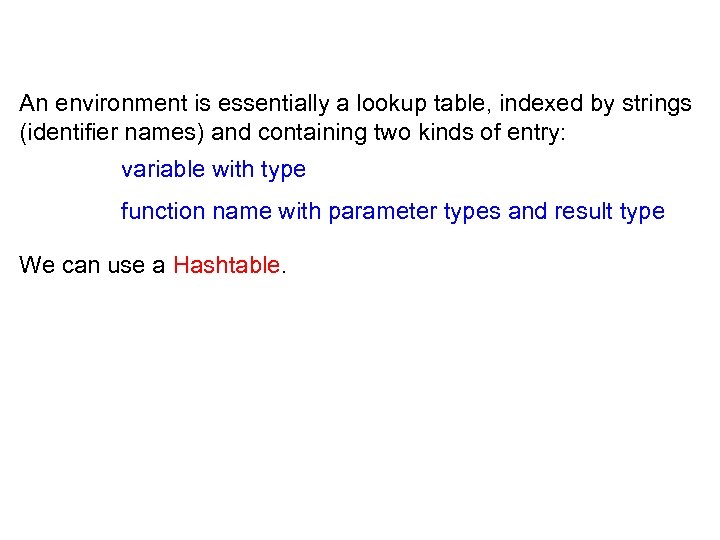Click the word "An" starting the paragraph
Viewport: 720px width, 540px height.
pyautogui.click(x=33, y=103)
